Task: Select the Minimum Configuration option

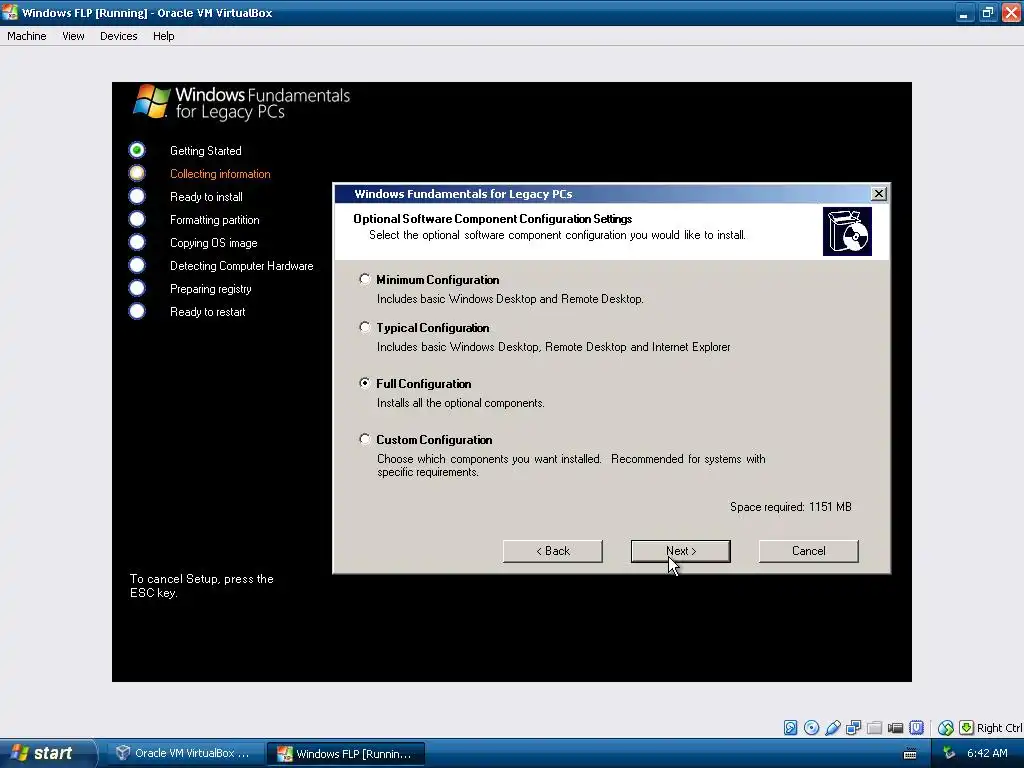Action: [x=364, y=280]
